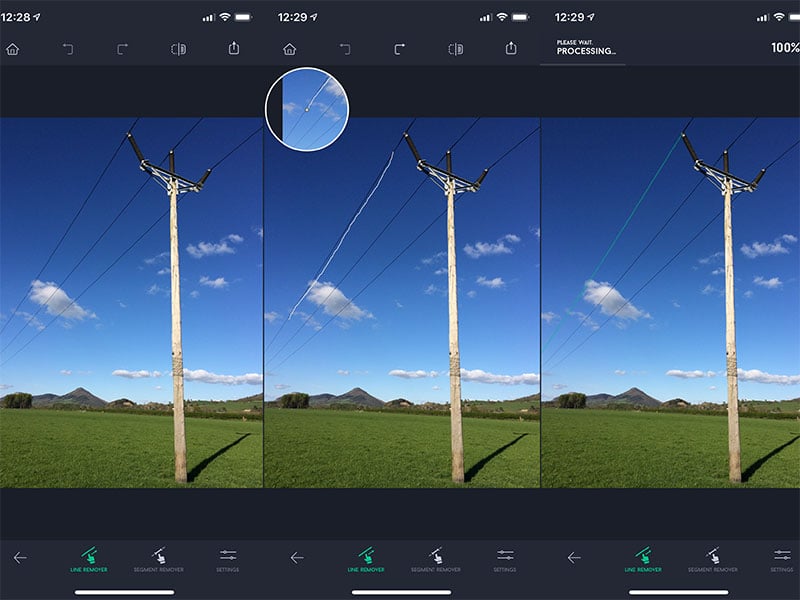800x600 pixels.
Task: Go back using arrow on left phone screen
Action: 20,558
